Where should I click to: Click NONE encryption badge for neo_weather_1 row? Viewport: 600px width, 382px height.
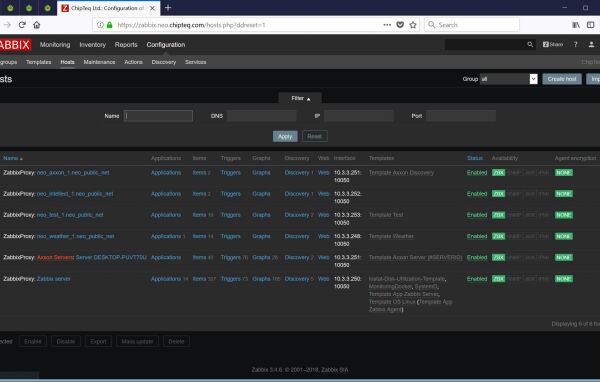(564, 237)
